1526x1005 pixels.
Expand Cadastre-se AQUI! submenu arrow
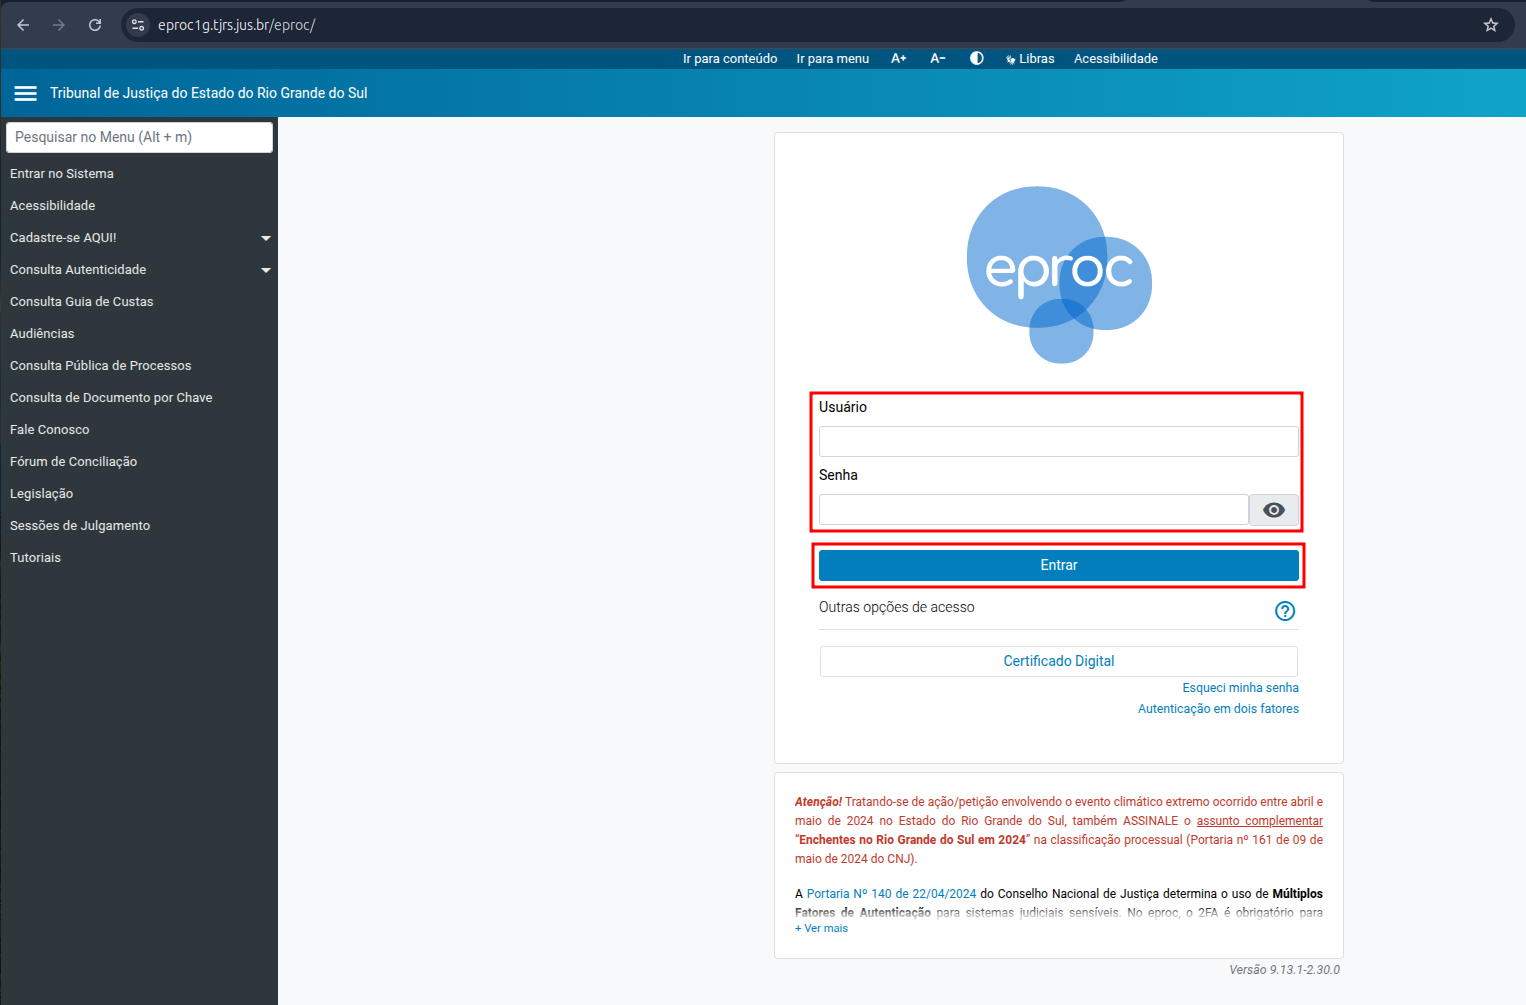pos(266,238)
